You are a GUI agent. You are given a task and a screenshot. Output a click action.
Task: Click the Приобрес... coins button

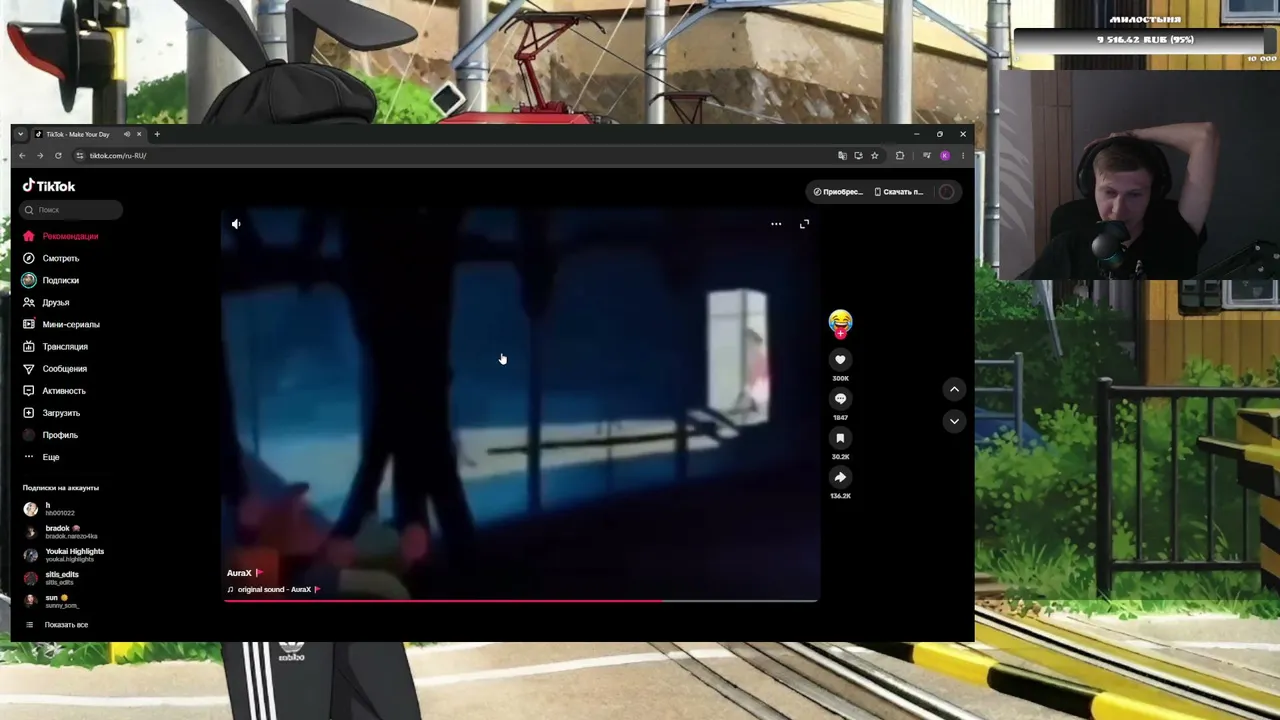[x=838, y=192]
